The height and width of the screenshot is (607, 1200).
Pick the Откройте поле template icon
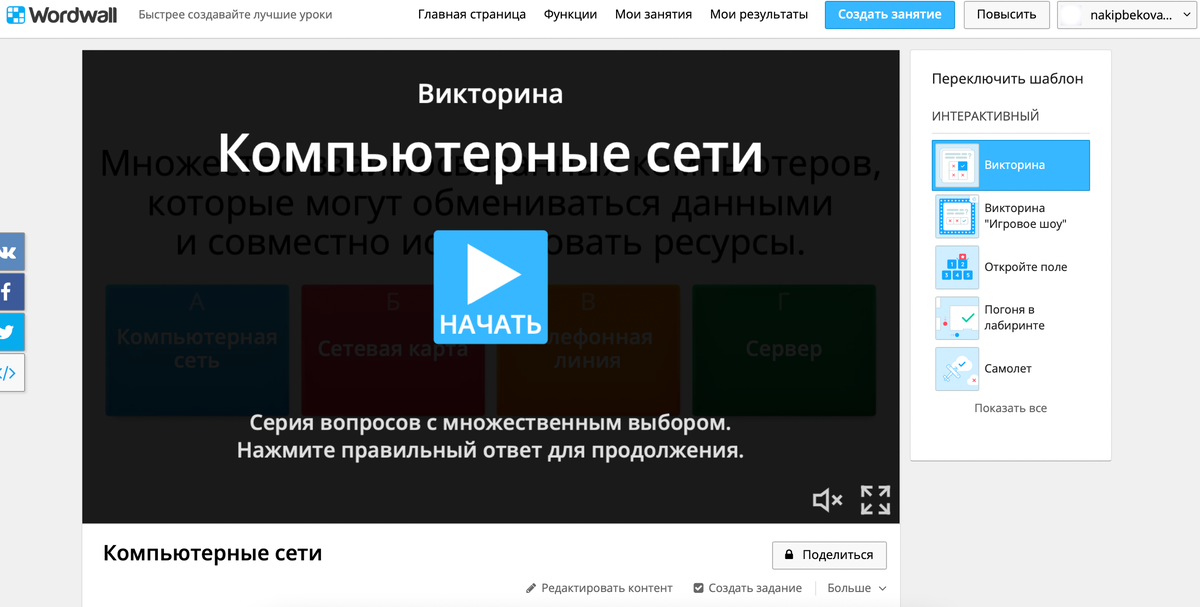coord(957,267)
